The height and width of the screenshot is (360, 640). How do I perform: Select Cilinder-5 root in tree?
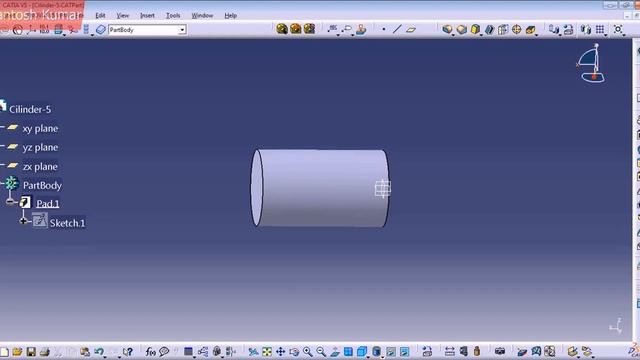click(x=30, y=109)
